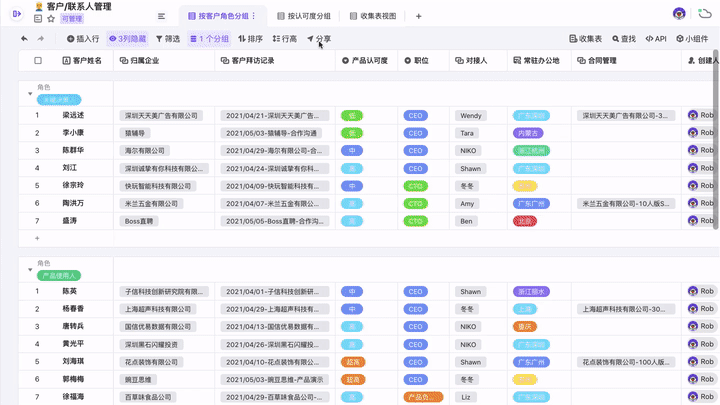The image size is (720, 405).
Task: Open the API panel
Action: (656, 39)
